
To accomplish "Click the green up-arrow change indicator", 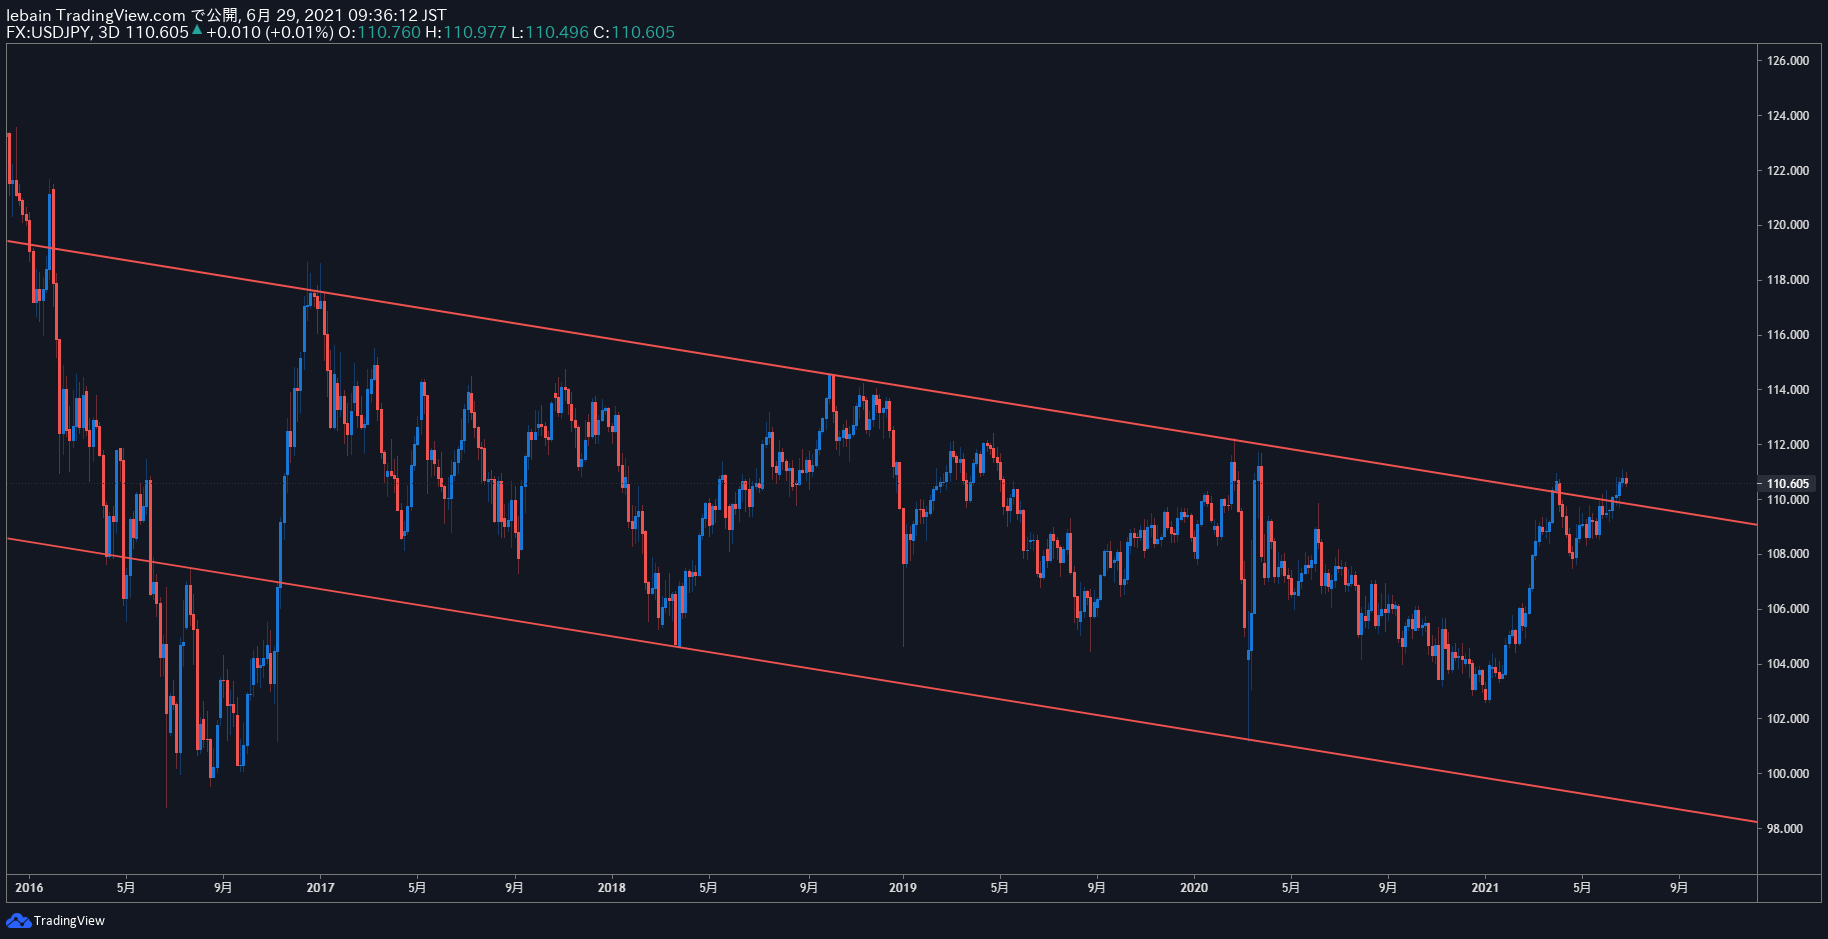I will (197, 31).
